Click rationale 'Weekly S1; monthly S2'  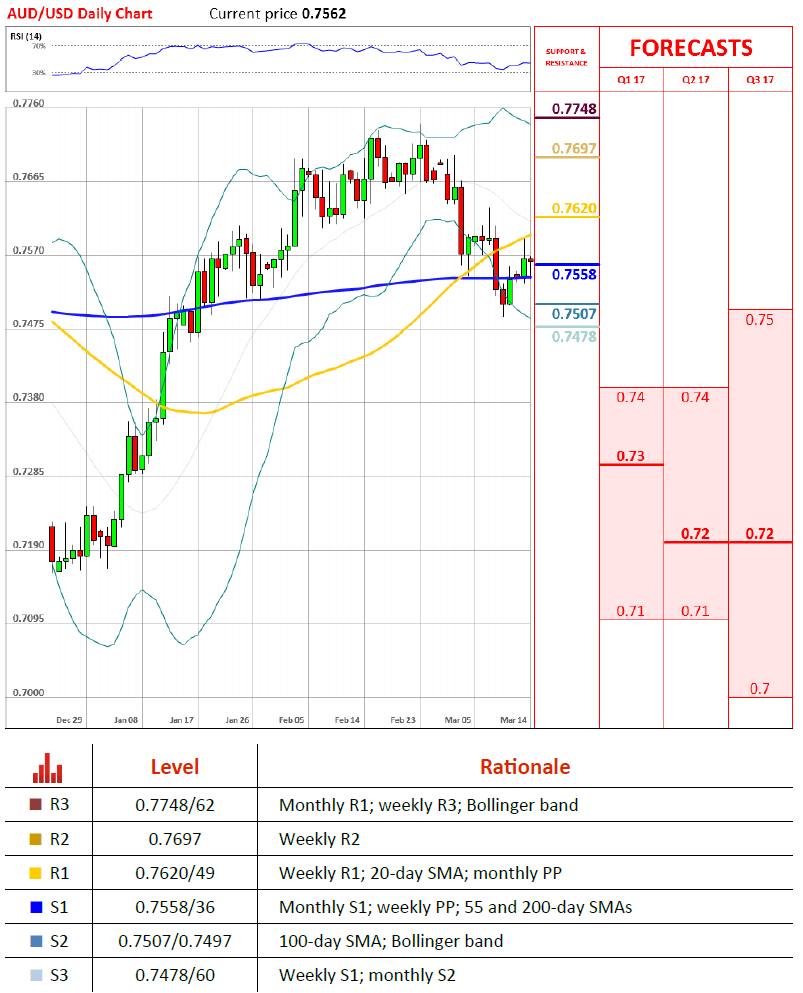[x=367, y=975]
